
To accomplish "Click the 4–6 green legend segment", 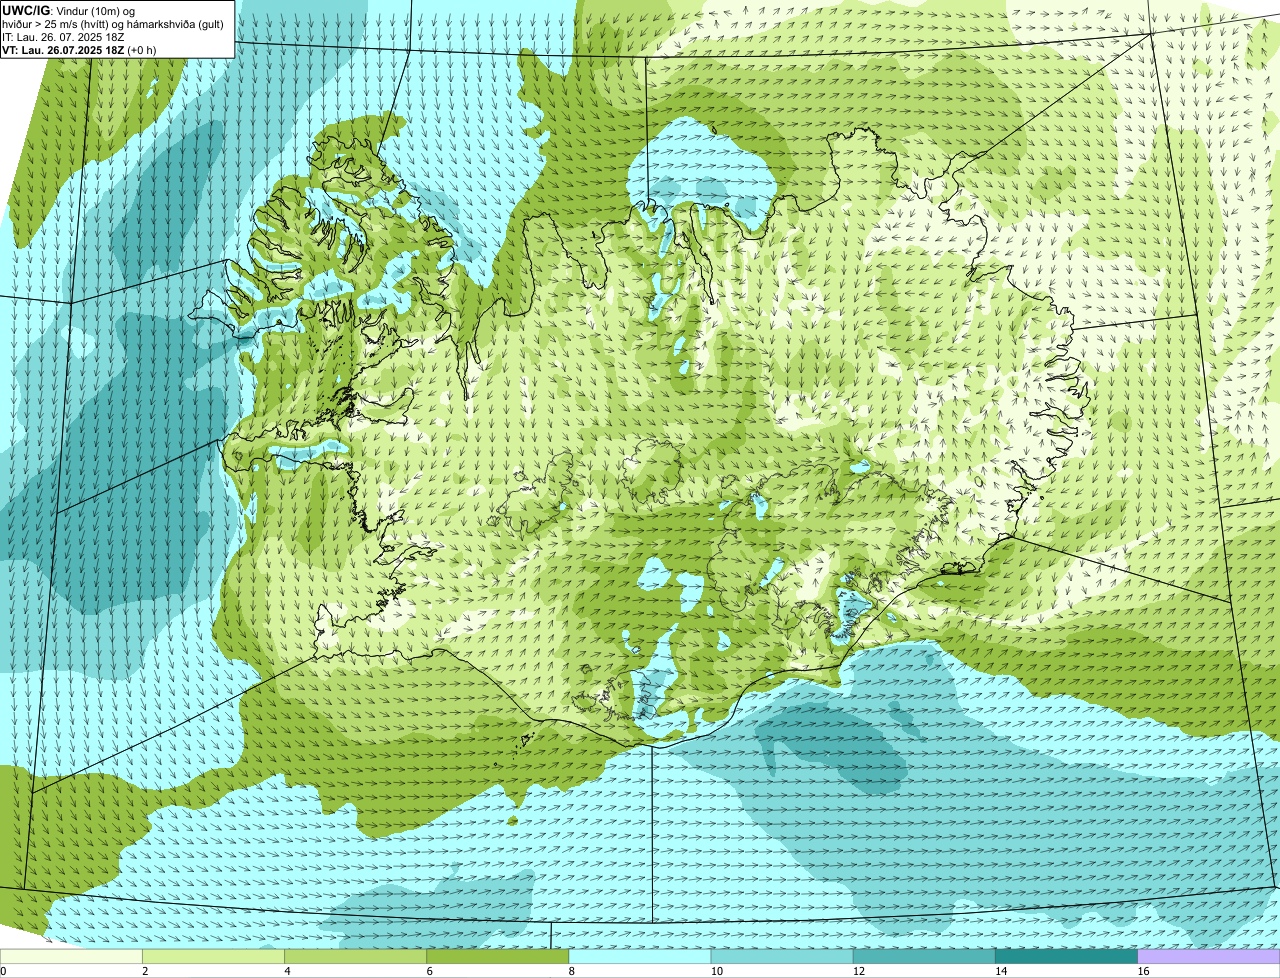I will [356, 956].
